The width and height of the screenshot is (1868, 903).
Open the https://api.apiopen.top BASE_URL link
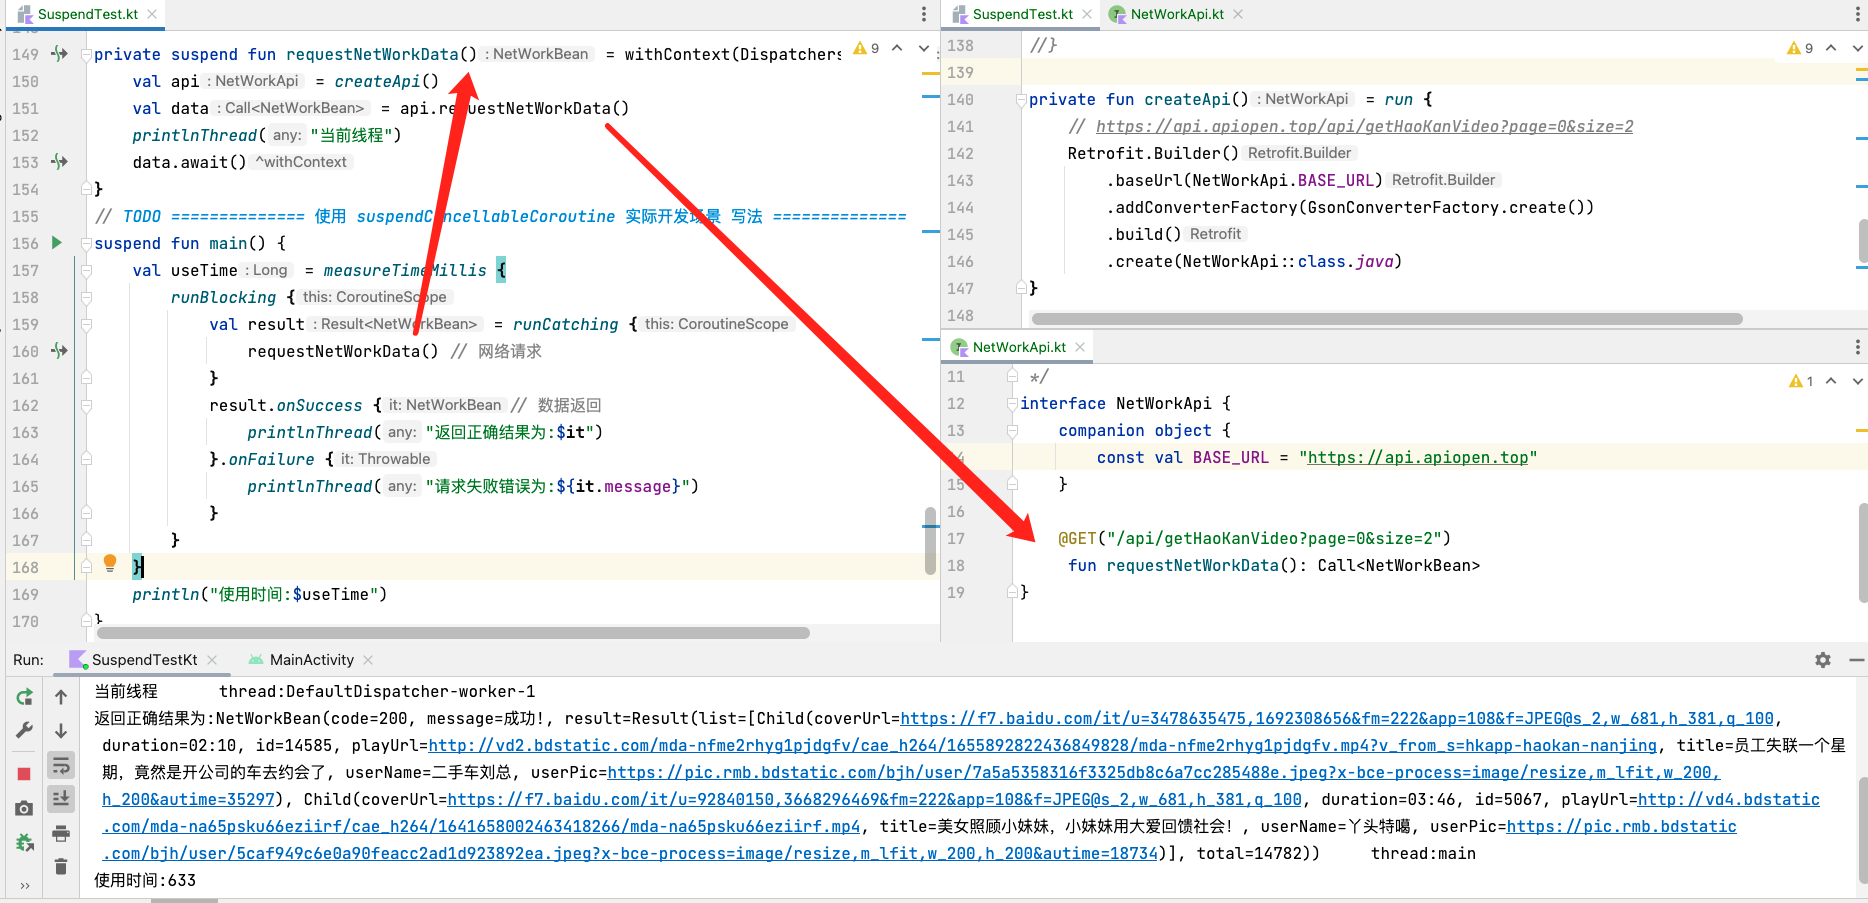(1418, 457)
